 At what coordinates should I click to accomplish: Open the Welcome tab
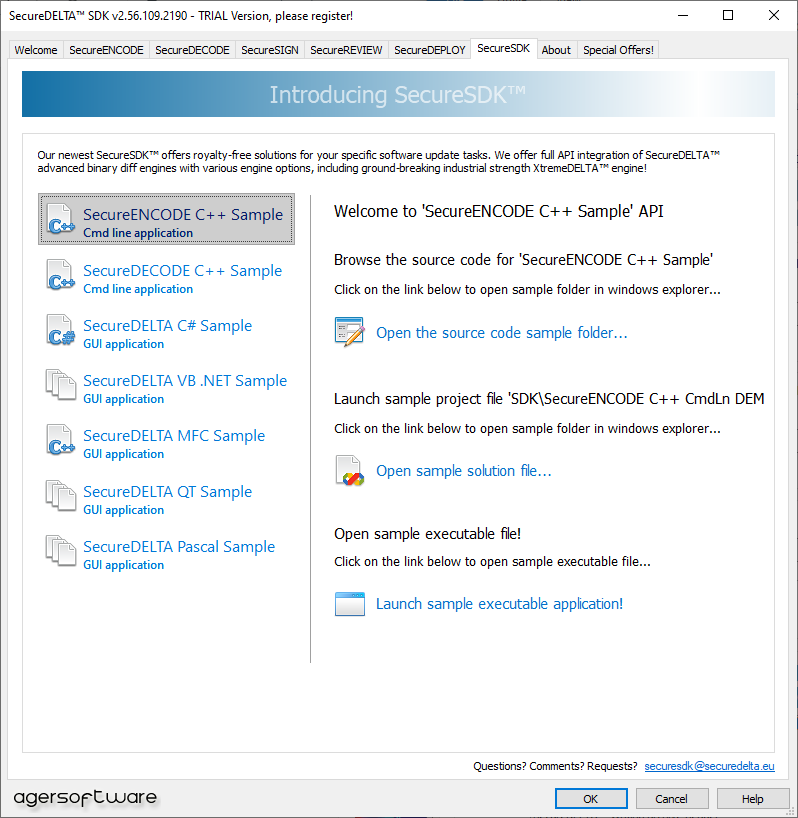(x=36, y=50)
